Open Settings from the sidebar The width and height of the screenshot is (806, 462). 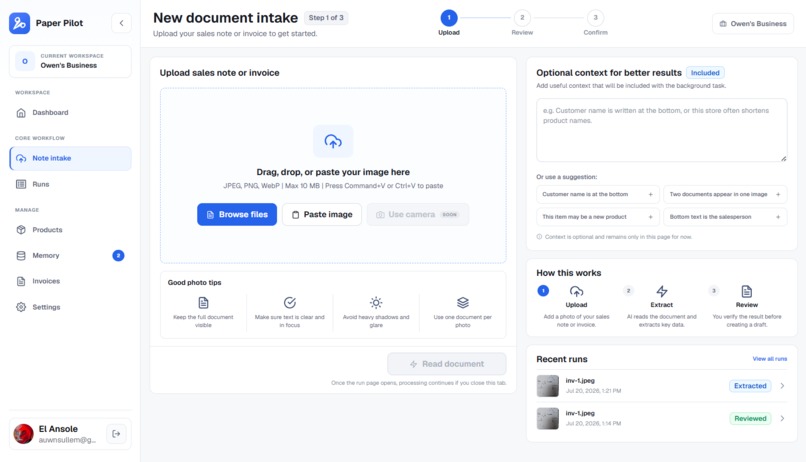pos(70,307)
